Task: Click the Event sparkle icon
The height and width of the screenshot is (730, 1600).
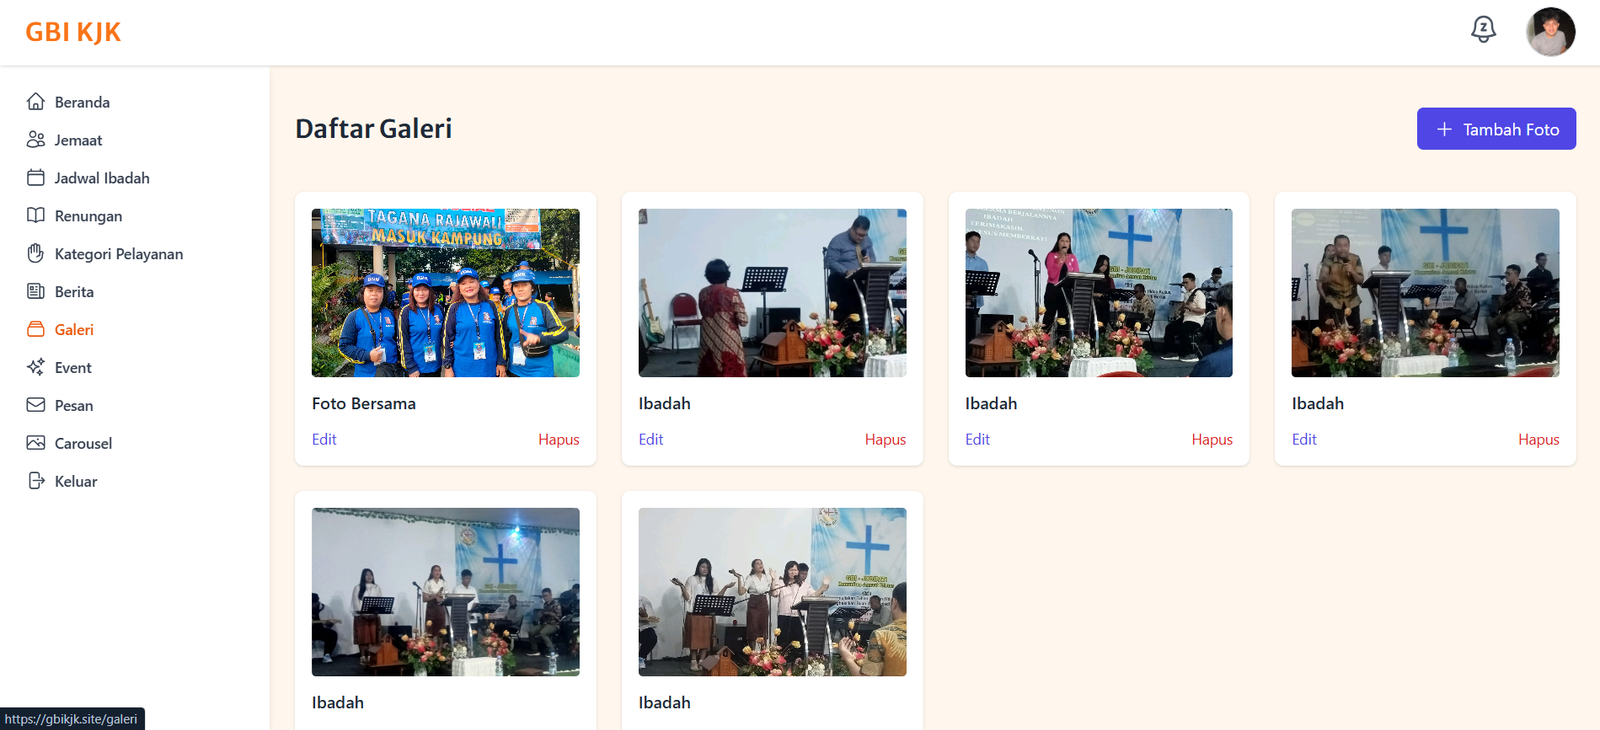Action: (x=36, y=368)
